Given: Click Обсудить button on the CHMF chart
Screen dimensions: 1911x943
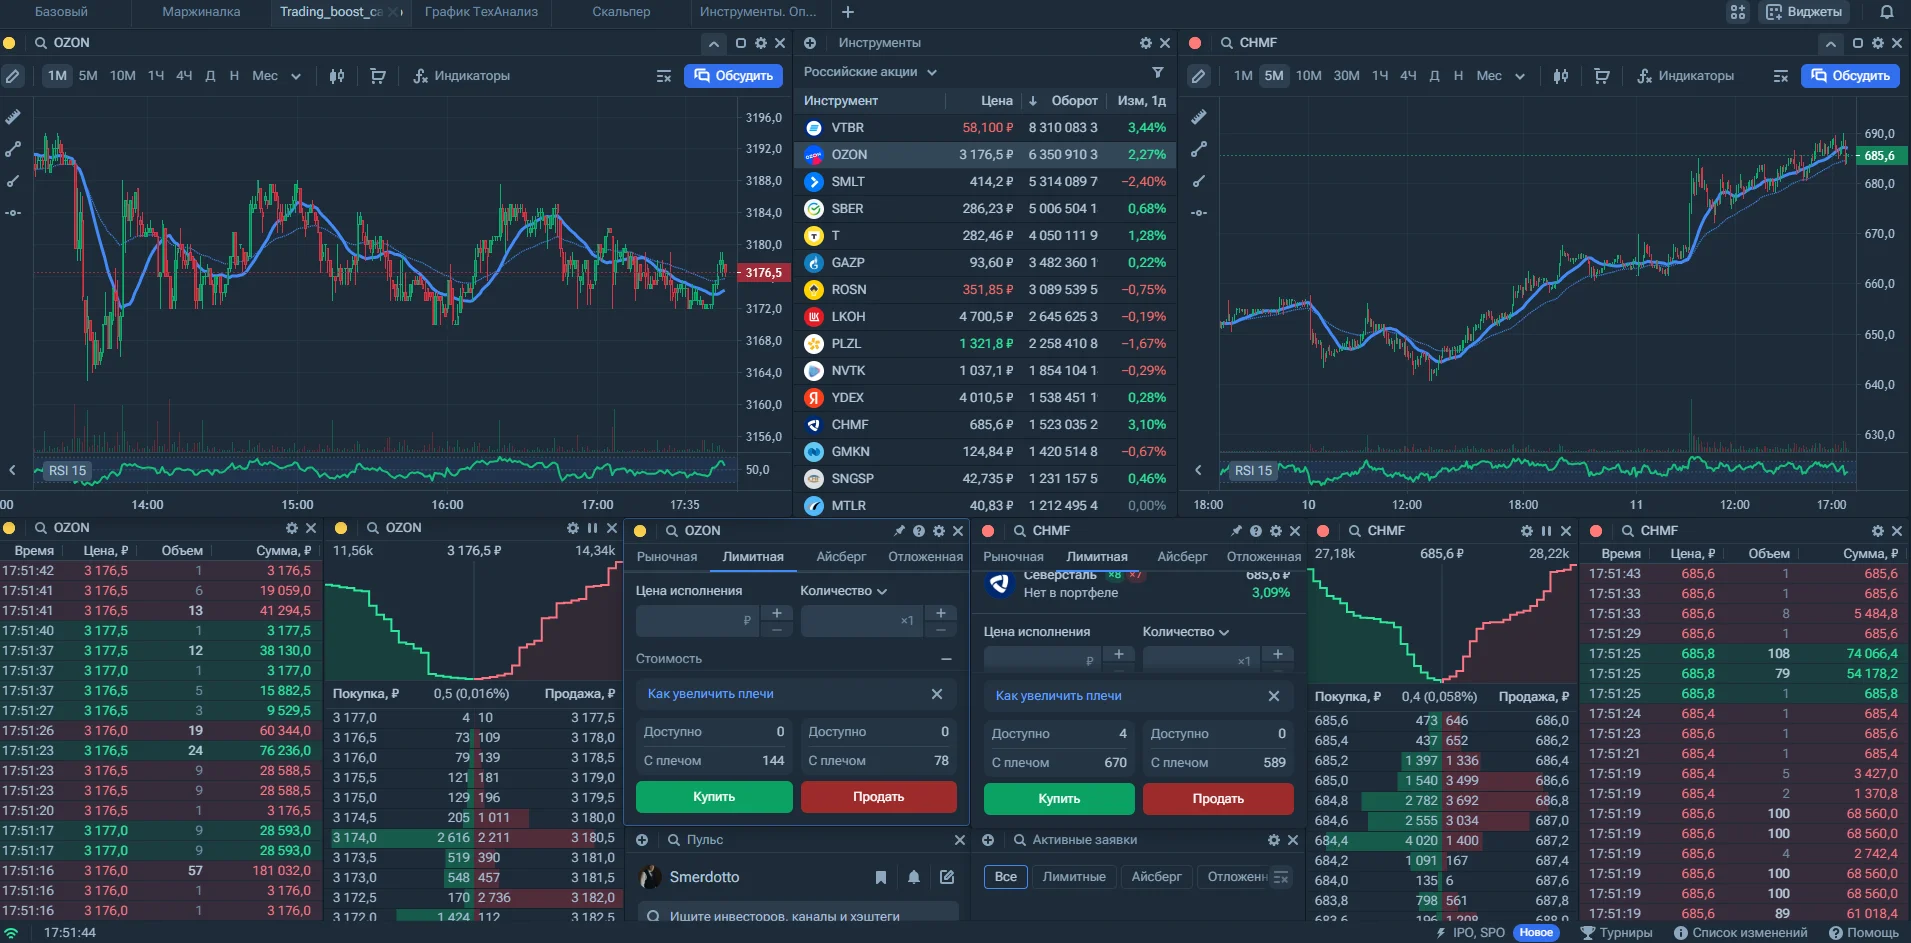Looking at the screenshot, I should (x=1850, y=76).
